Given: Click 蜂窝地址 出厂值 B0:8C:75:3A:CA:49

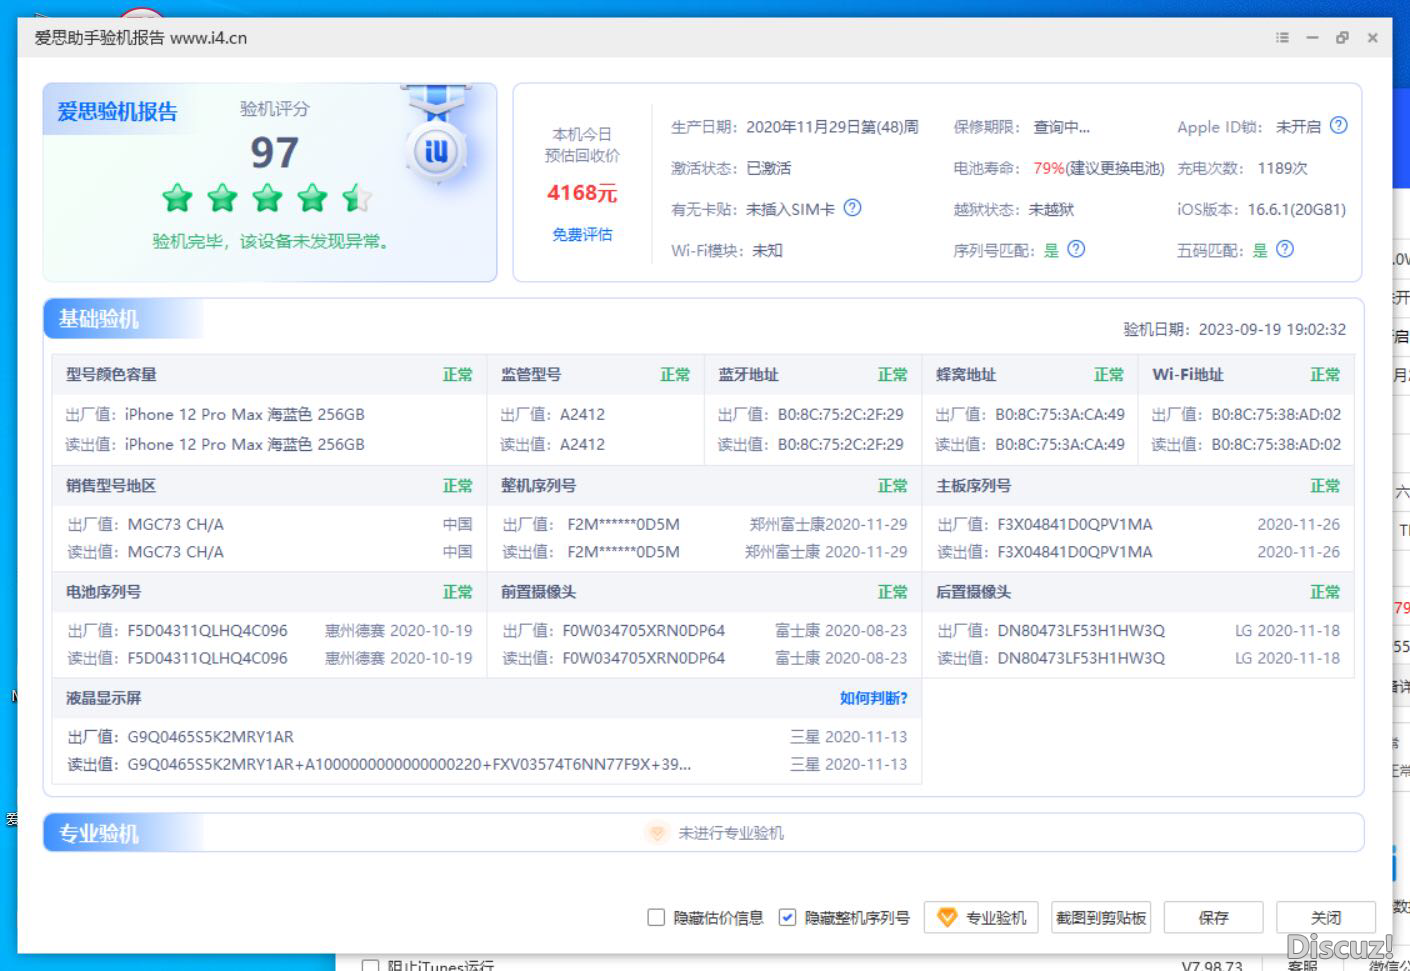Looking at the screenshot, I should [x=1059, y=414].
